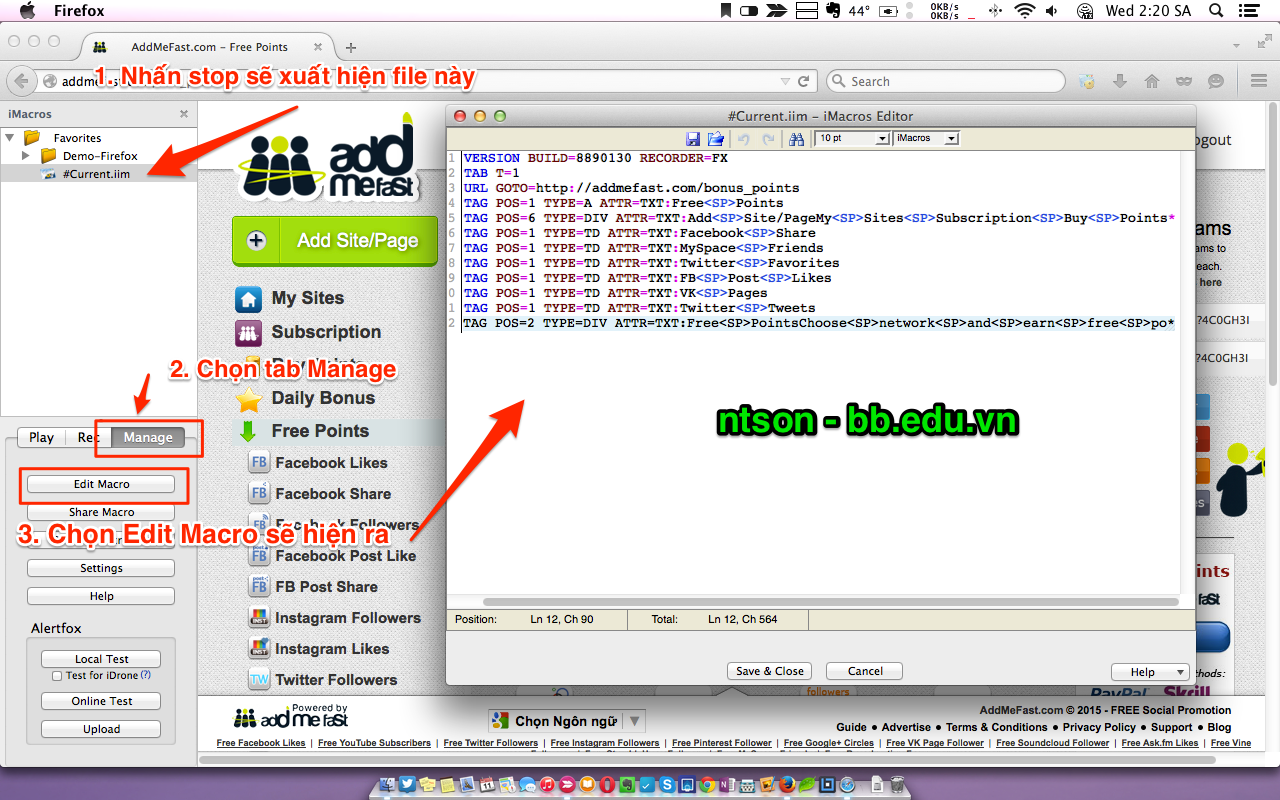Click the Local Test button
The image size is (1280, 800).
point(101,659)
